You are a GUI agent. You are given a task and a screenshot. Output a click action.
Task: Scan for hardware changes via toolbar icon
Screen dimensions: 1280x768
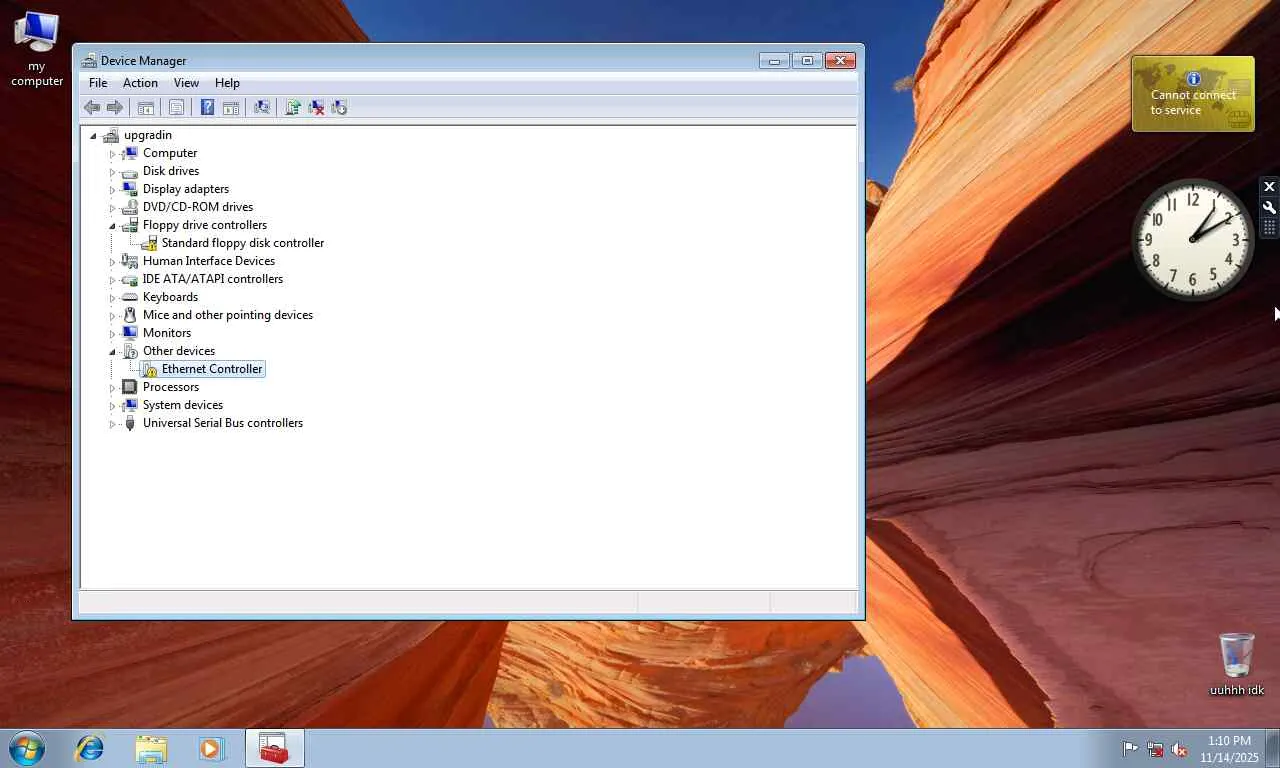click(x=262, y=107)
